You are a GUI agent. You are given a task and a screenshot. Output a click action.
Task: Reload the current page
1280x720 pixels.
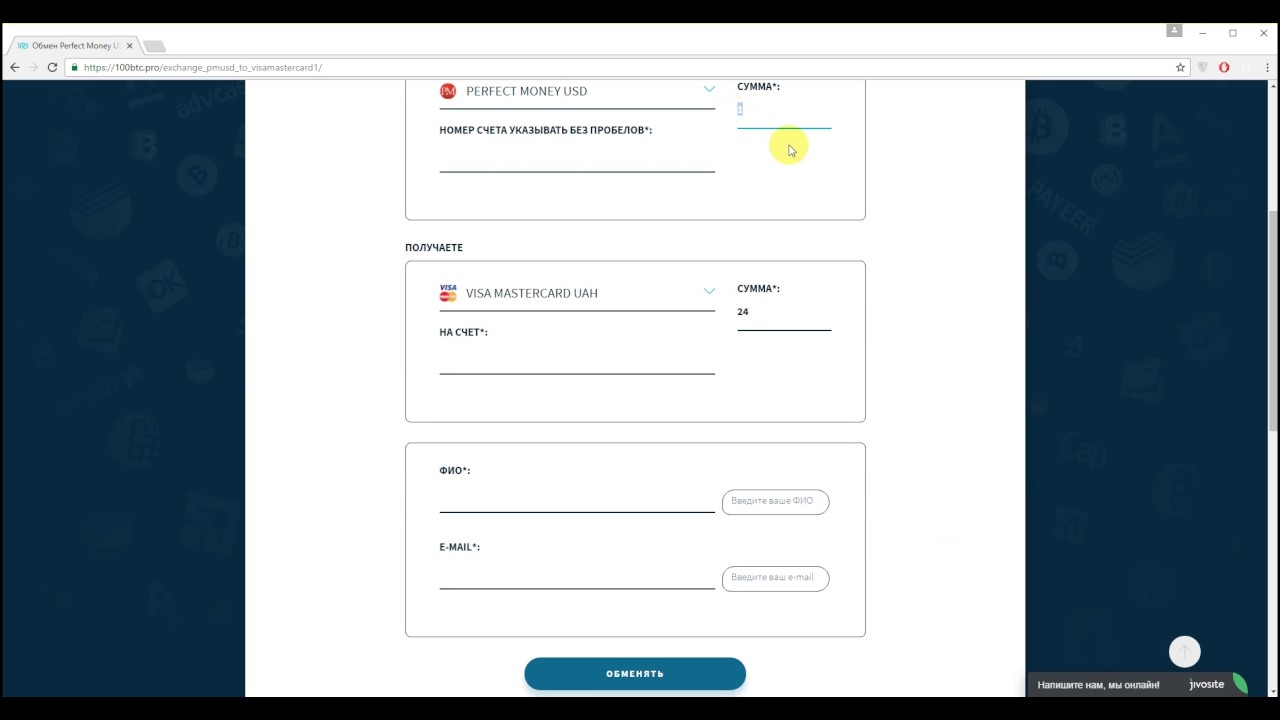point(52,67)
